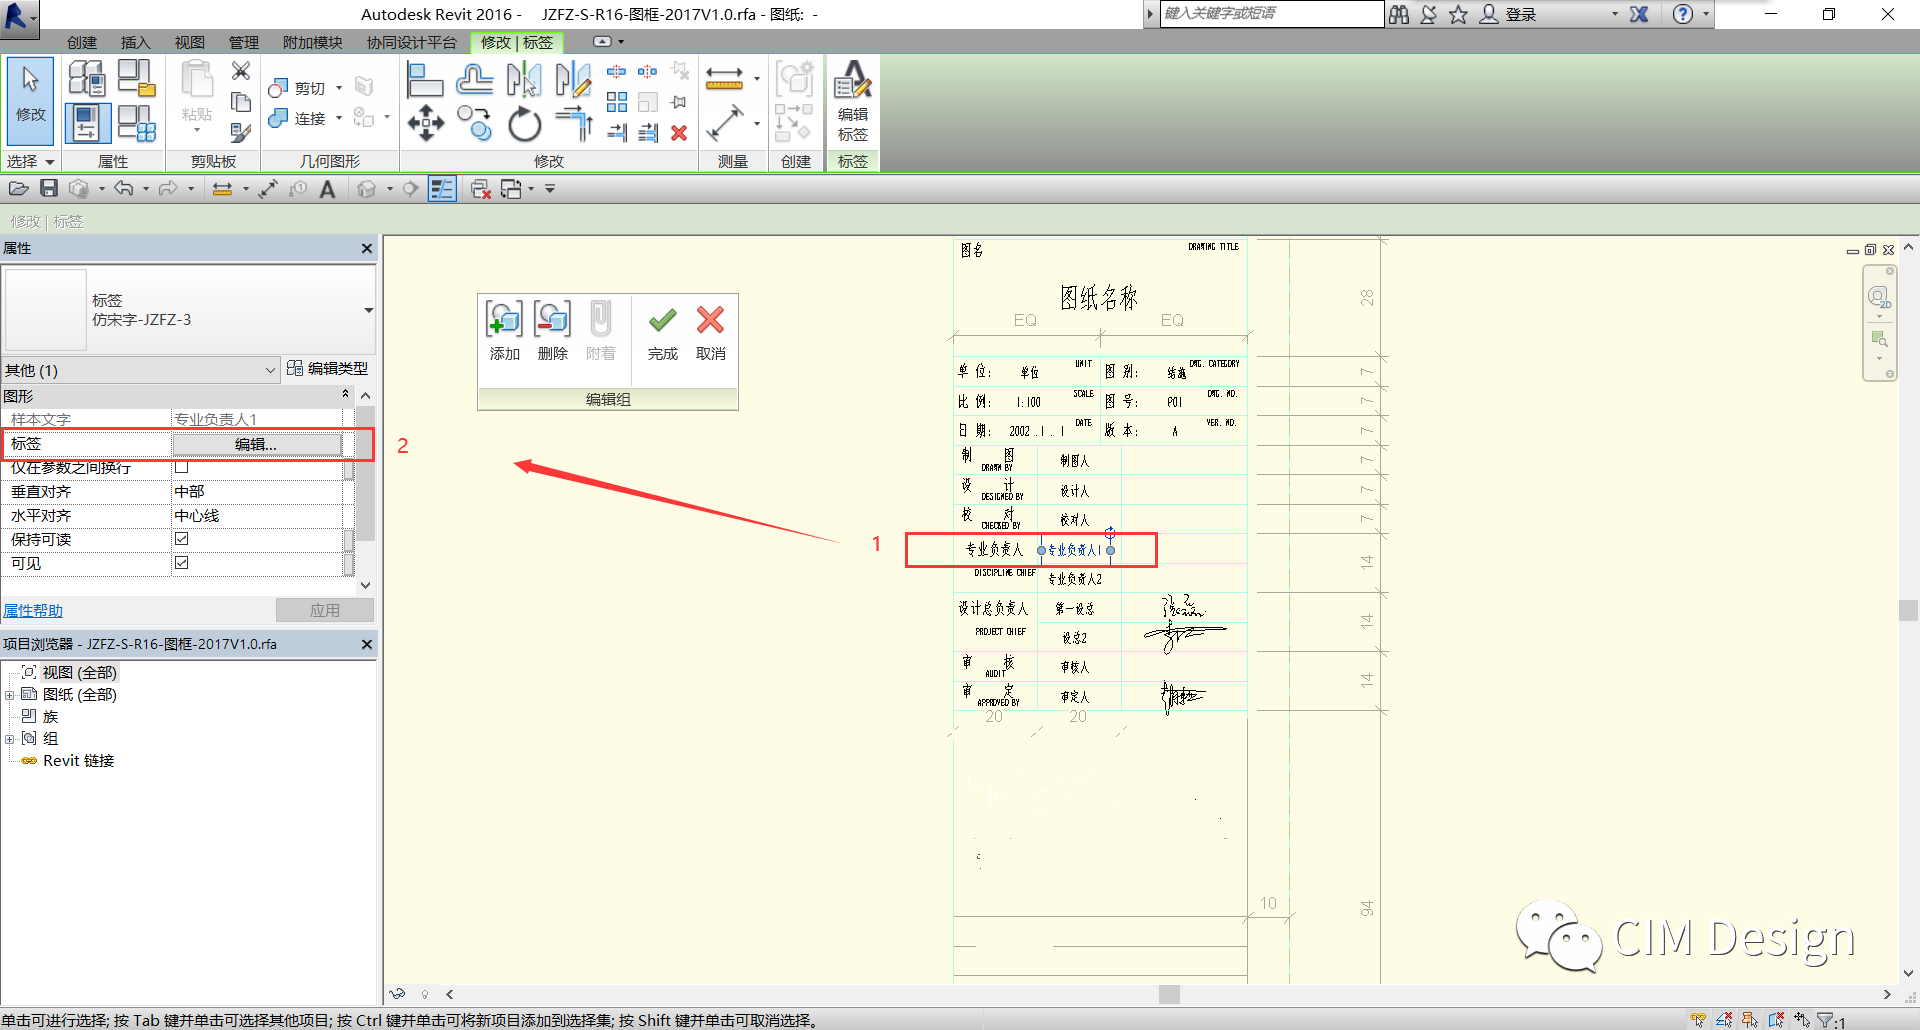Select the Revit 链接 item in browser
Image resolution: width=1920 pixels, height=1030 pixels.
coord(78,761)
